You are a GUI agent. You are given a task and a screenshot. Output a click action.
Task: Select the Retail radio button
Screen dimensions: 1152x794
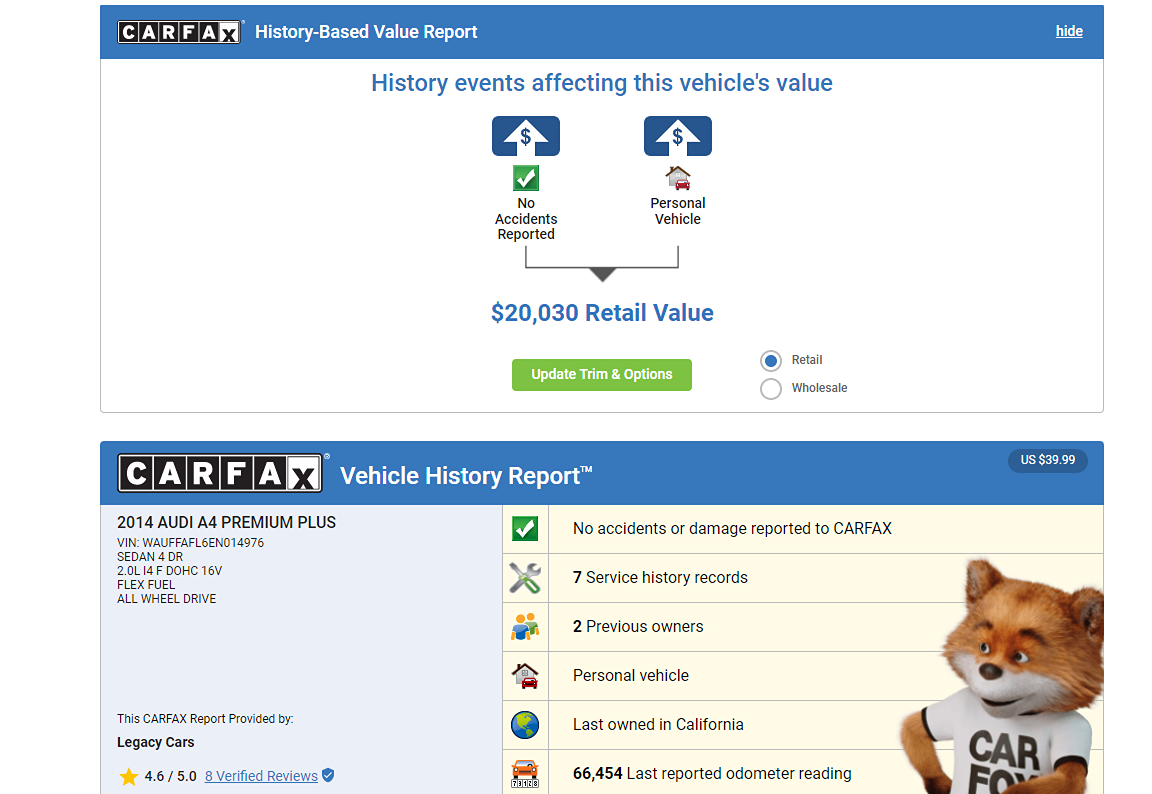(x=771, y=361)
